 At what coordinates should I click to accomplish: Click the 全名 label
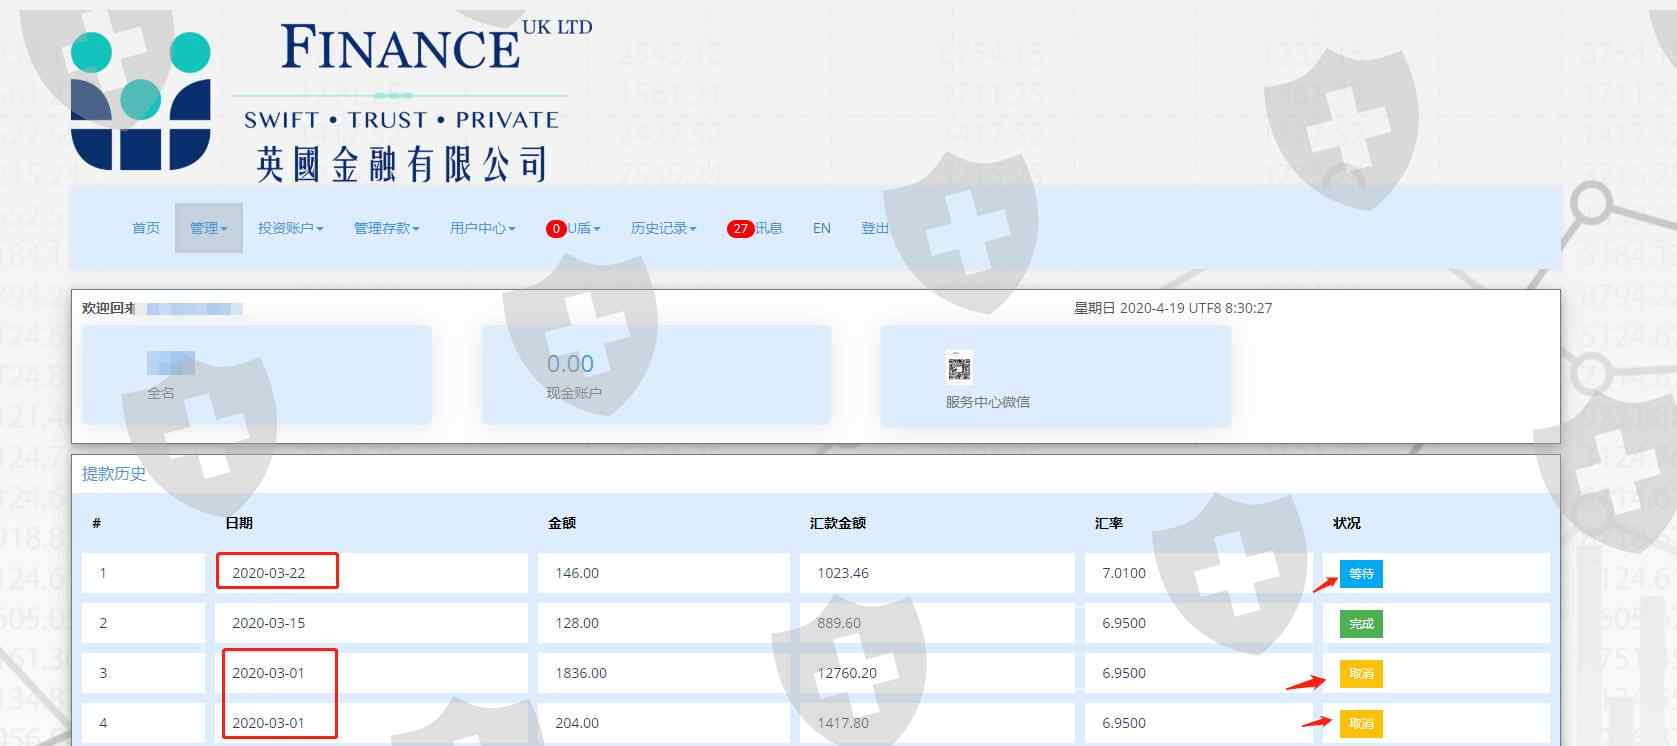161,393
